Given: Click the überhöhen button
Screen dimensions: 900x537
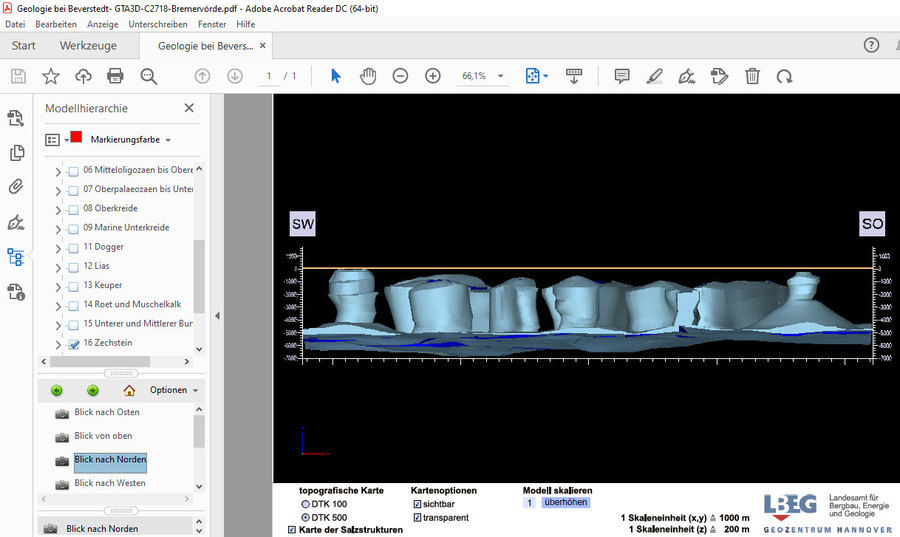Looking at the screenshot, I should coord(565,503).
